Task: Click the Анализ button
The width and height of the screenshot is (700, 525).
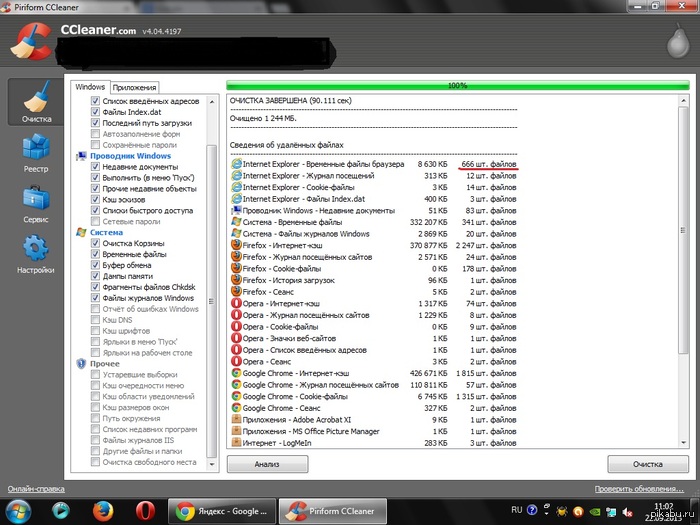Action: [x=267, y=464]
